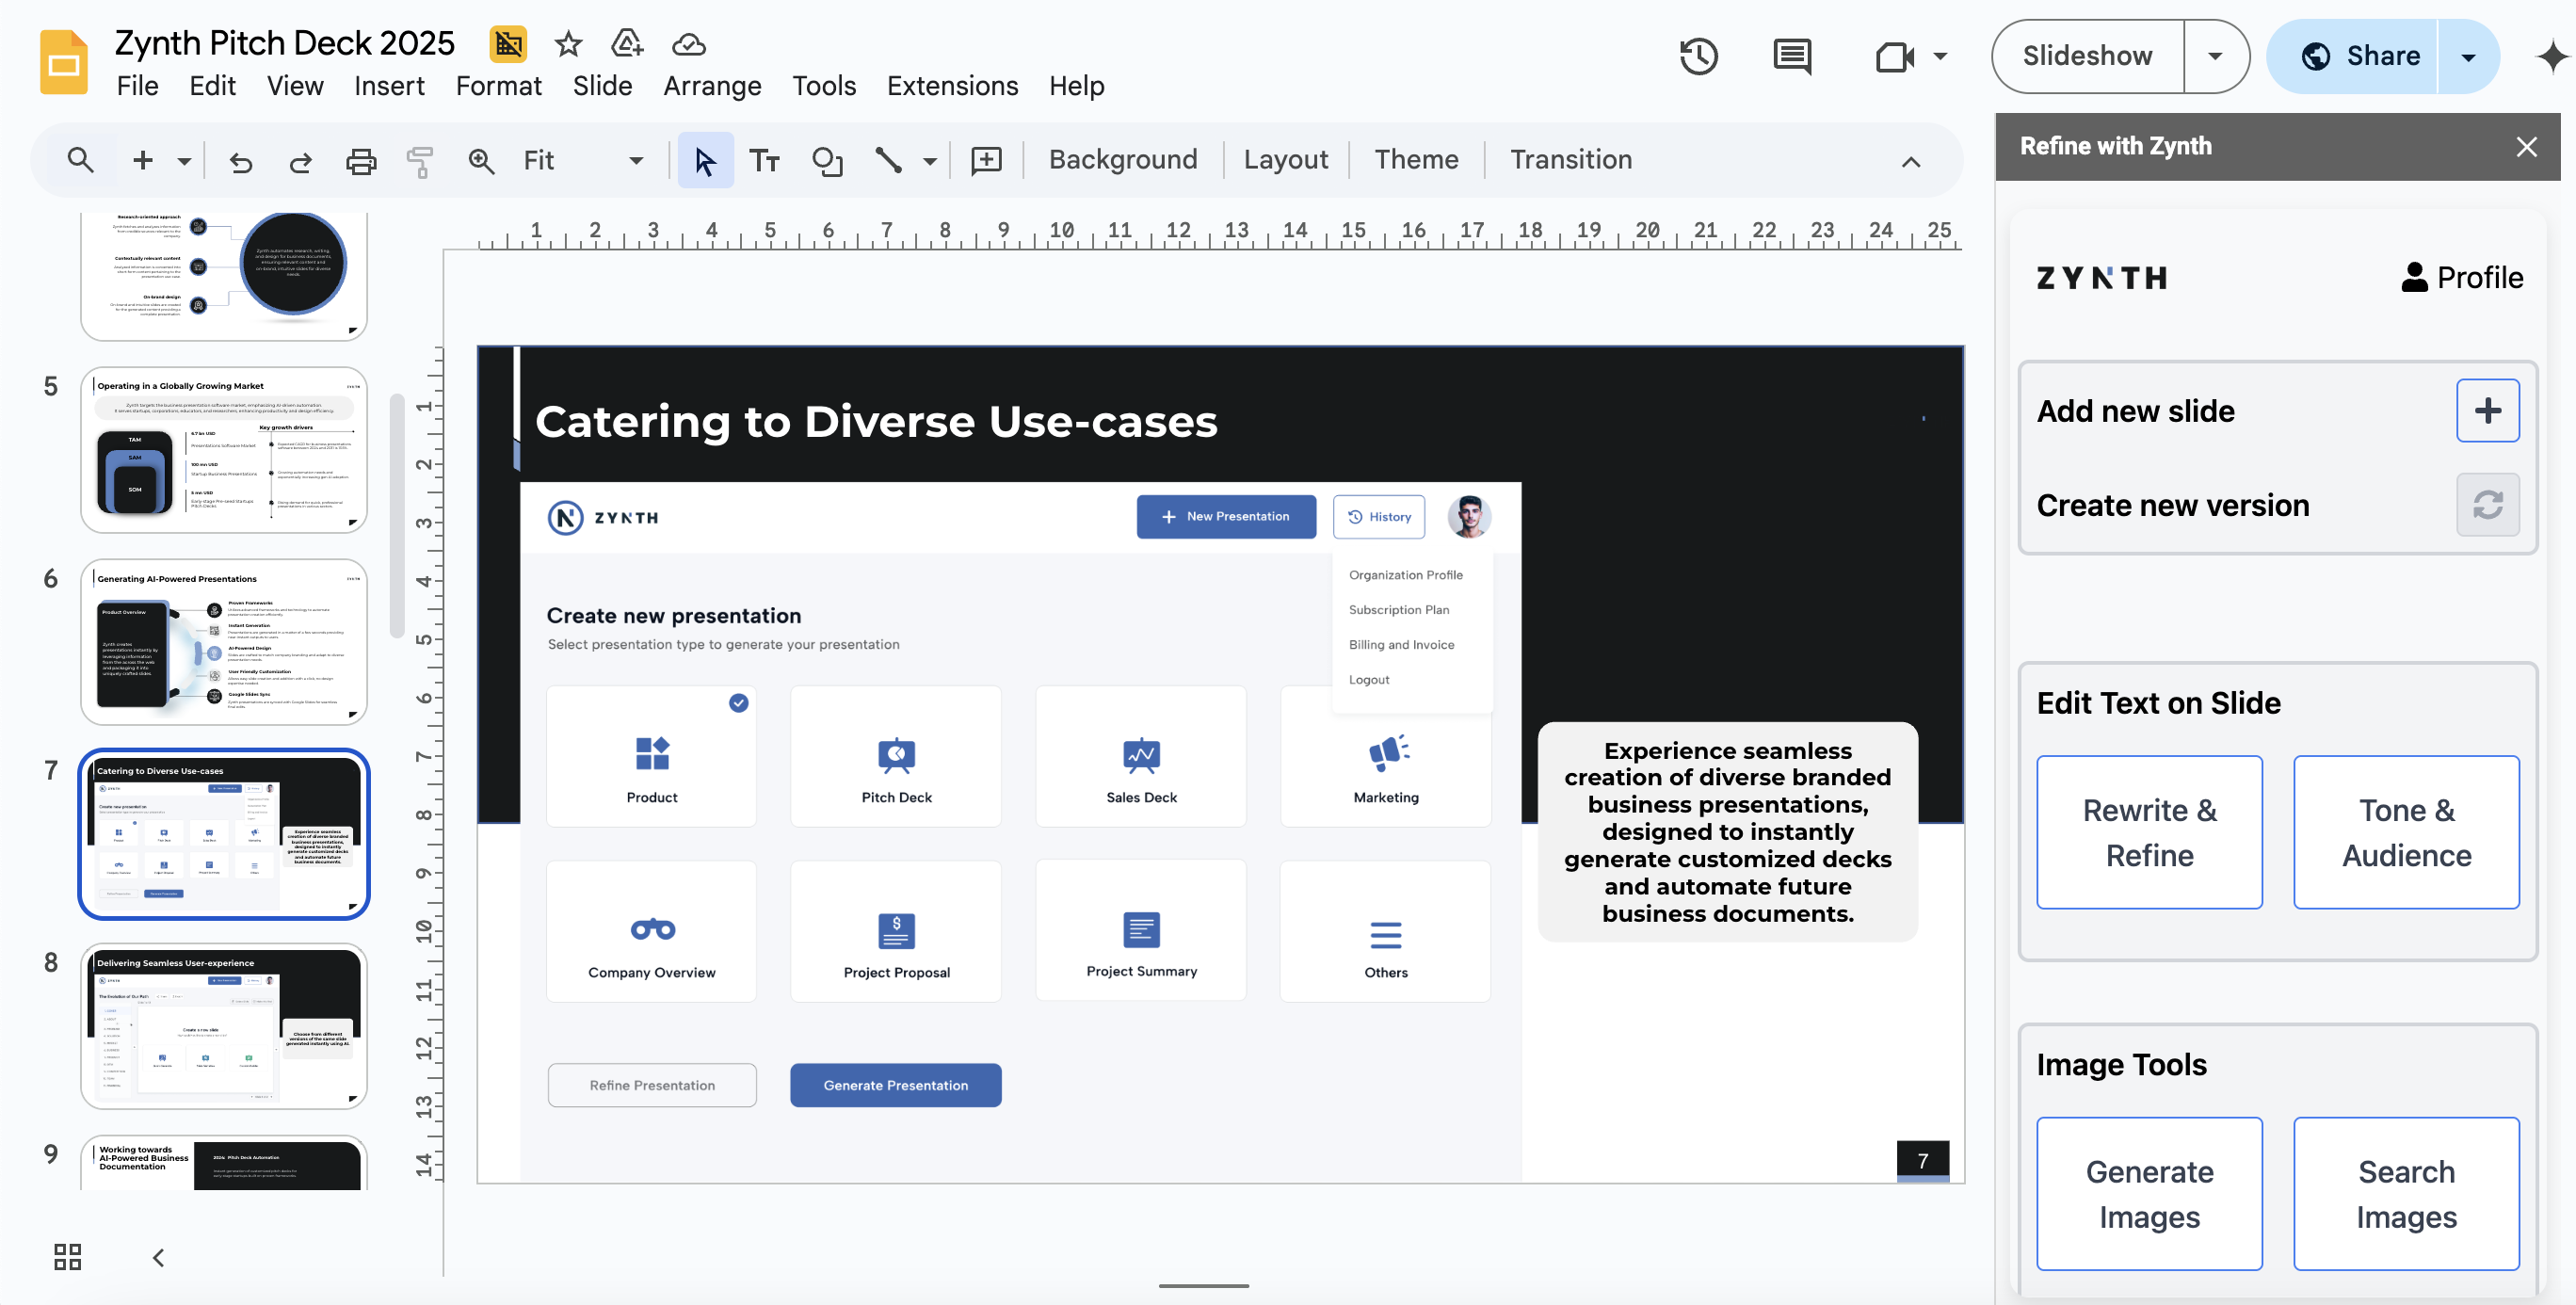Check the cloud save status icon
The height and width of the screenshot is (1305, 2576).
point(688,44)
